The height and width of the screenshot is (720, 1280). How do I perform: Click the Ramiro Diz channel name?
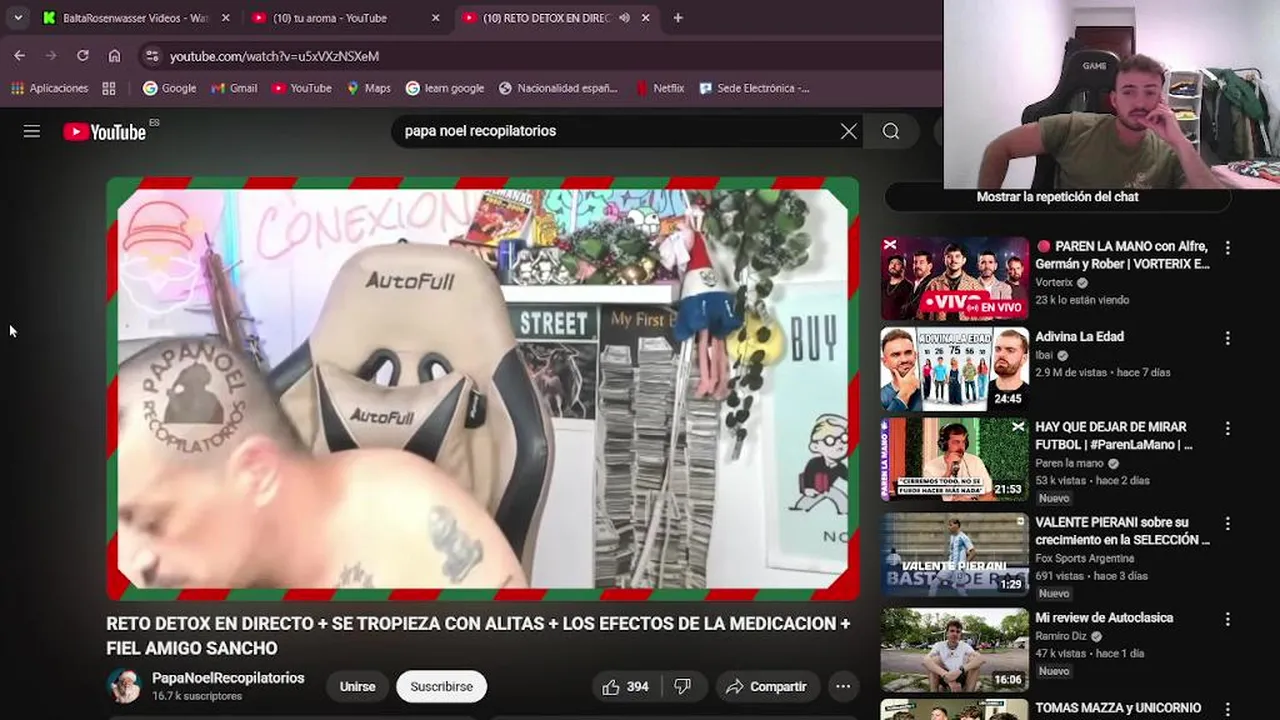point(1061,636)
